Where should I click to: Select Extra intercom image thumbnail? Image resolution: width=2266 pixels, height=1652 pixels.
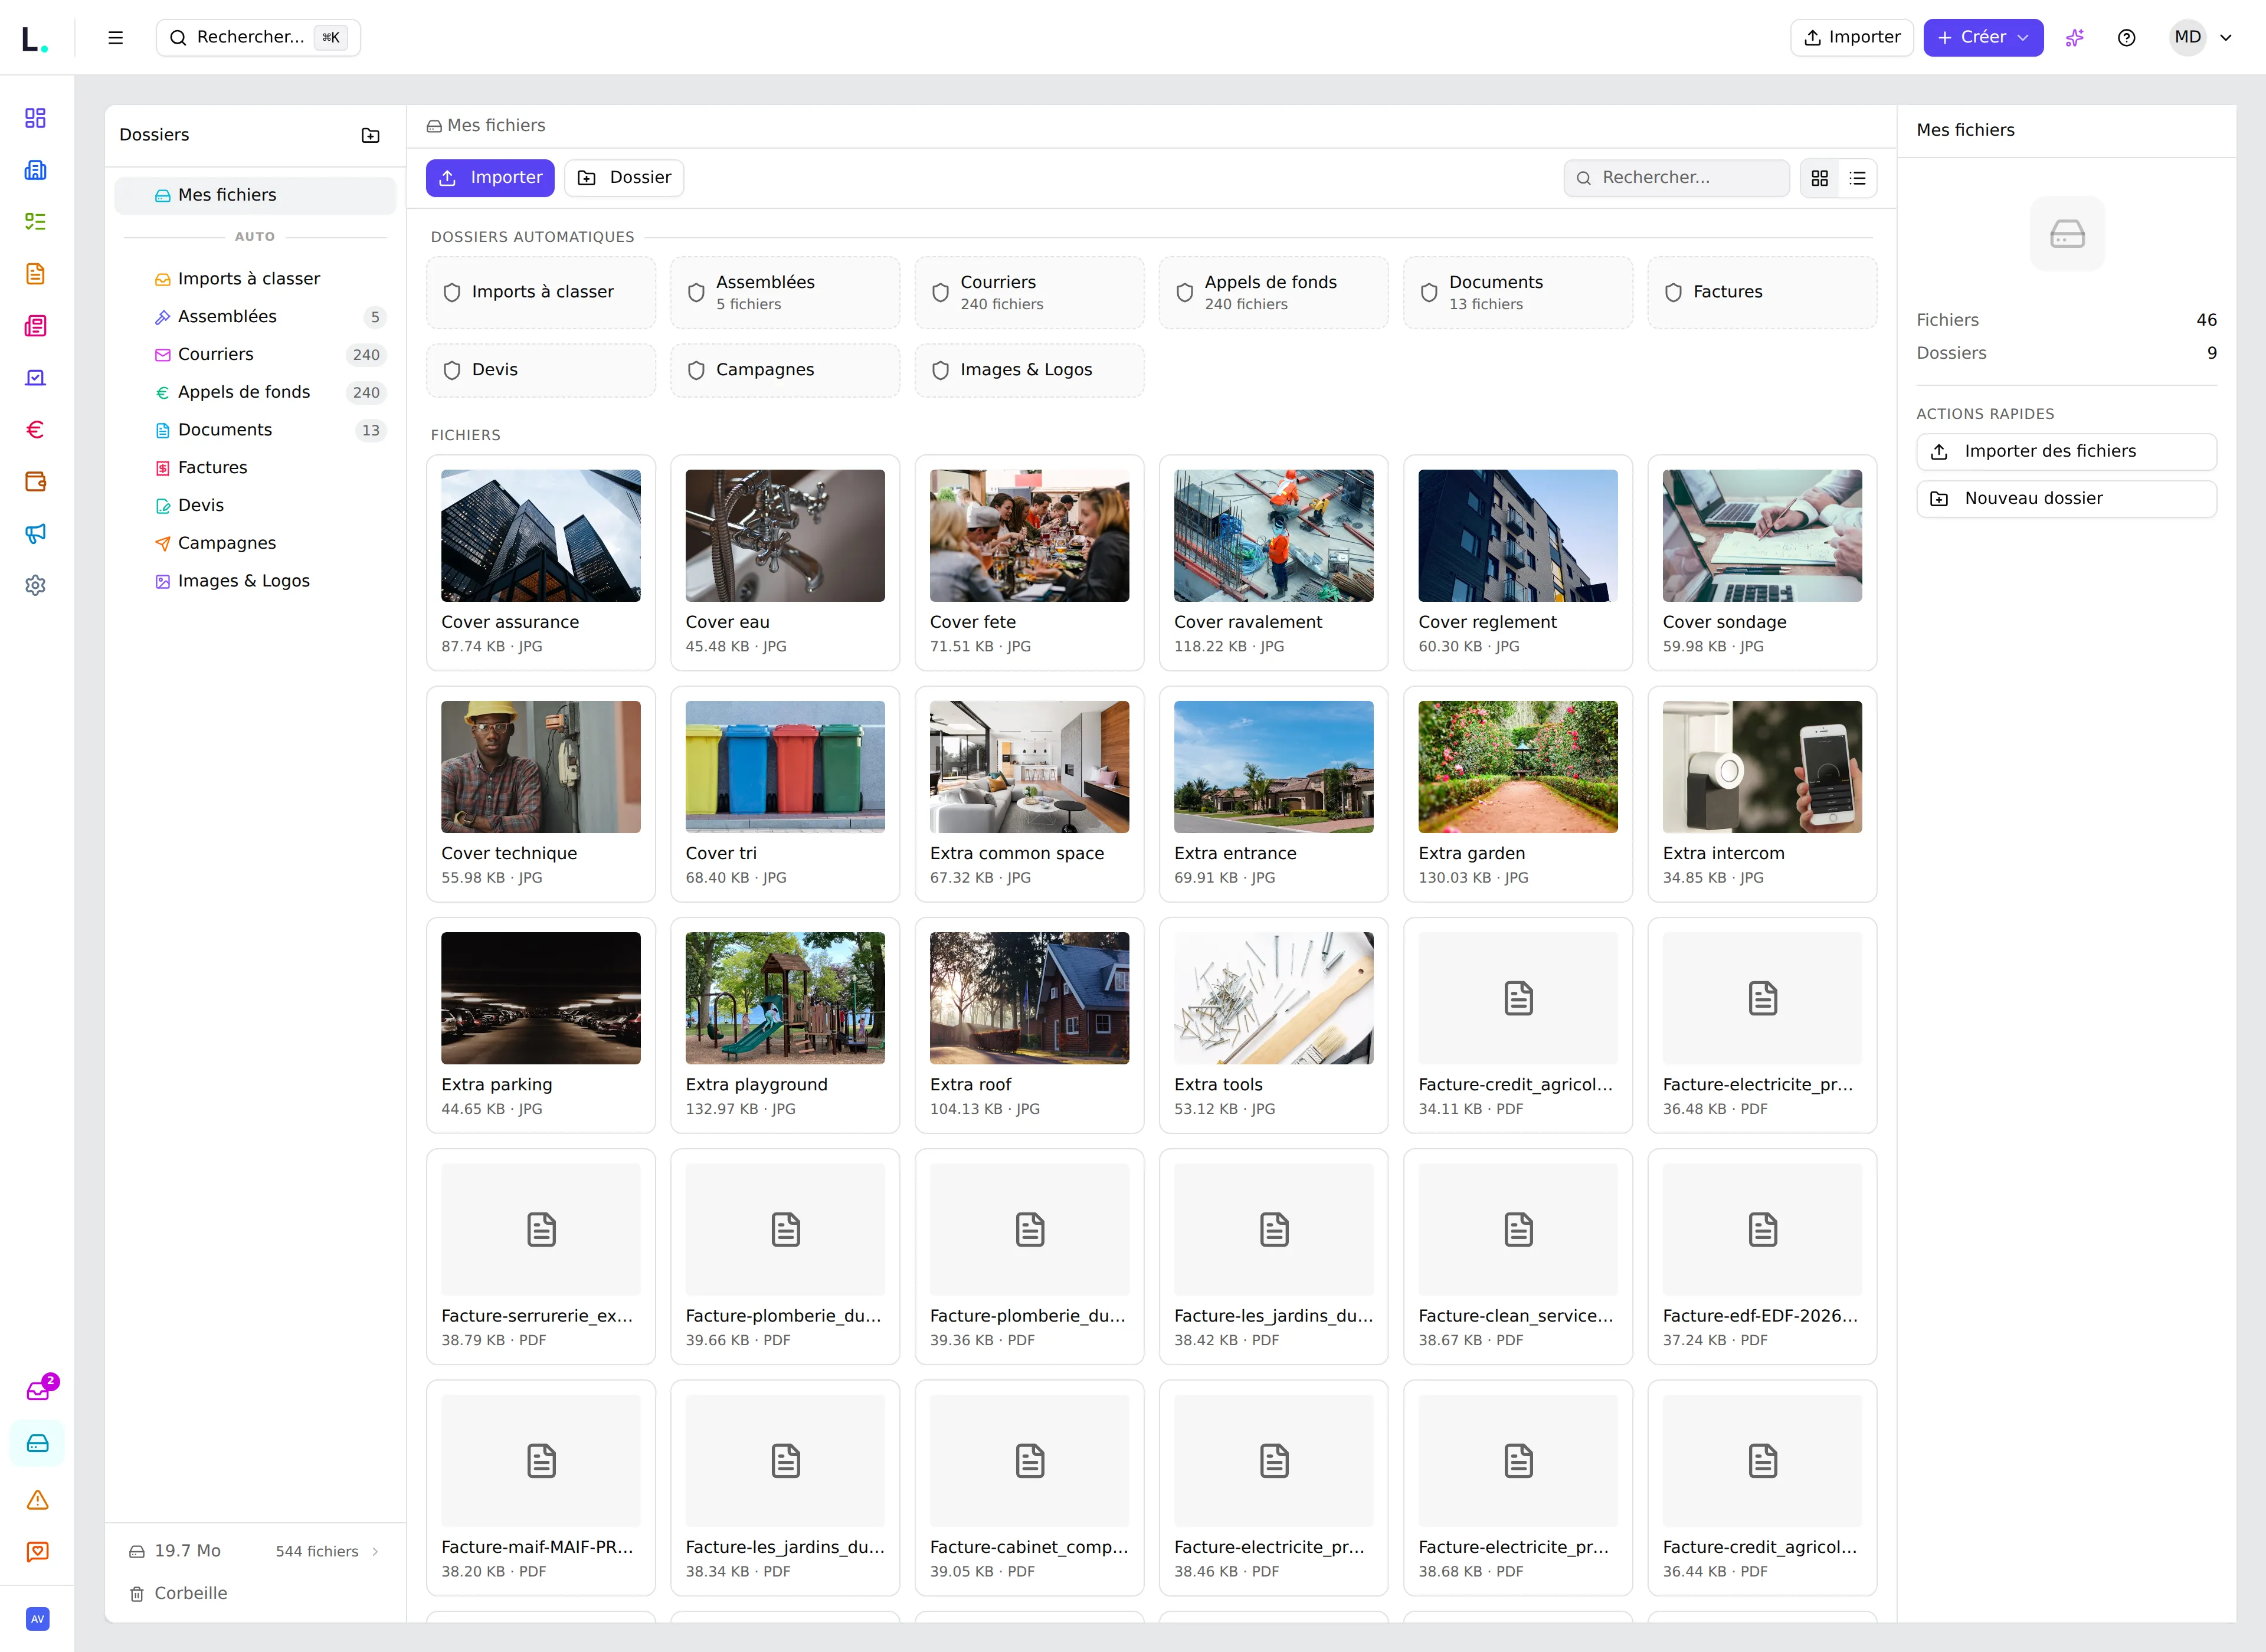click(1762, 767)
